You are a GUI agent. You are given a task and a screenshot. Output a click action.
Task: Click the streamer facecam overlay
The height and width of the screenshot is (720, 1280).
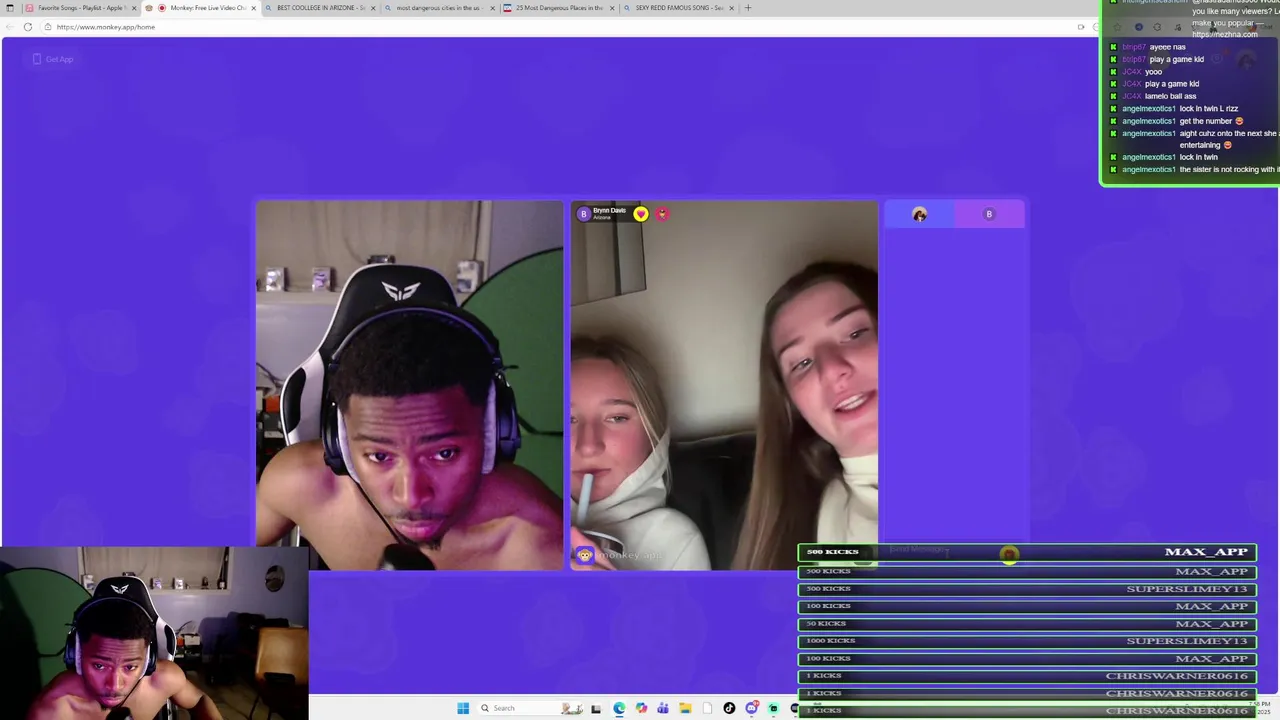coord(154,634)
